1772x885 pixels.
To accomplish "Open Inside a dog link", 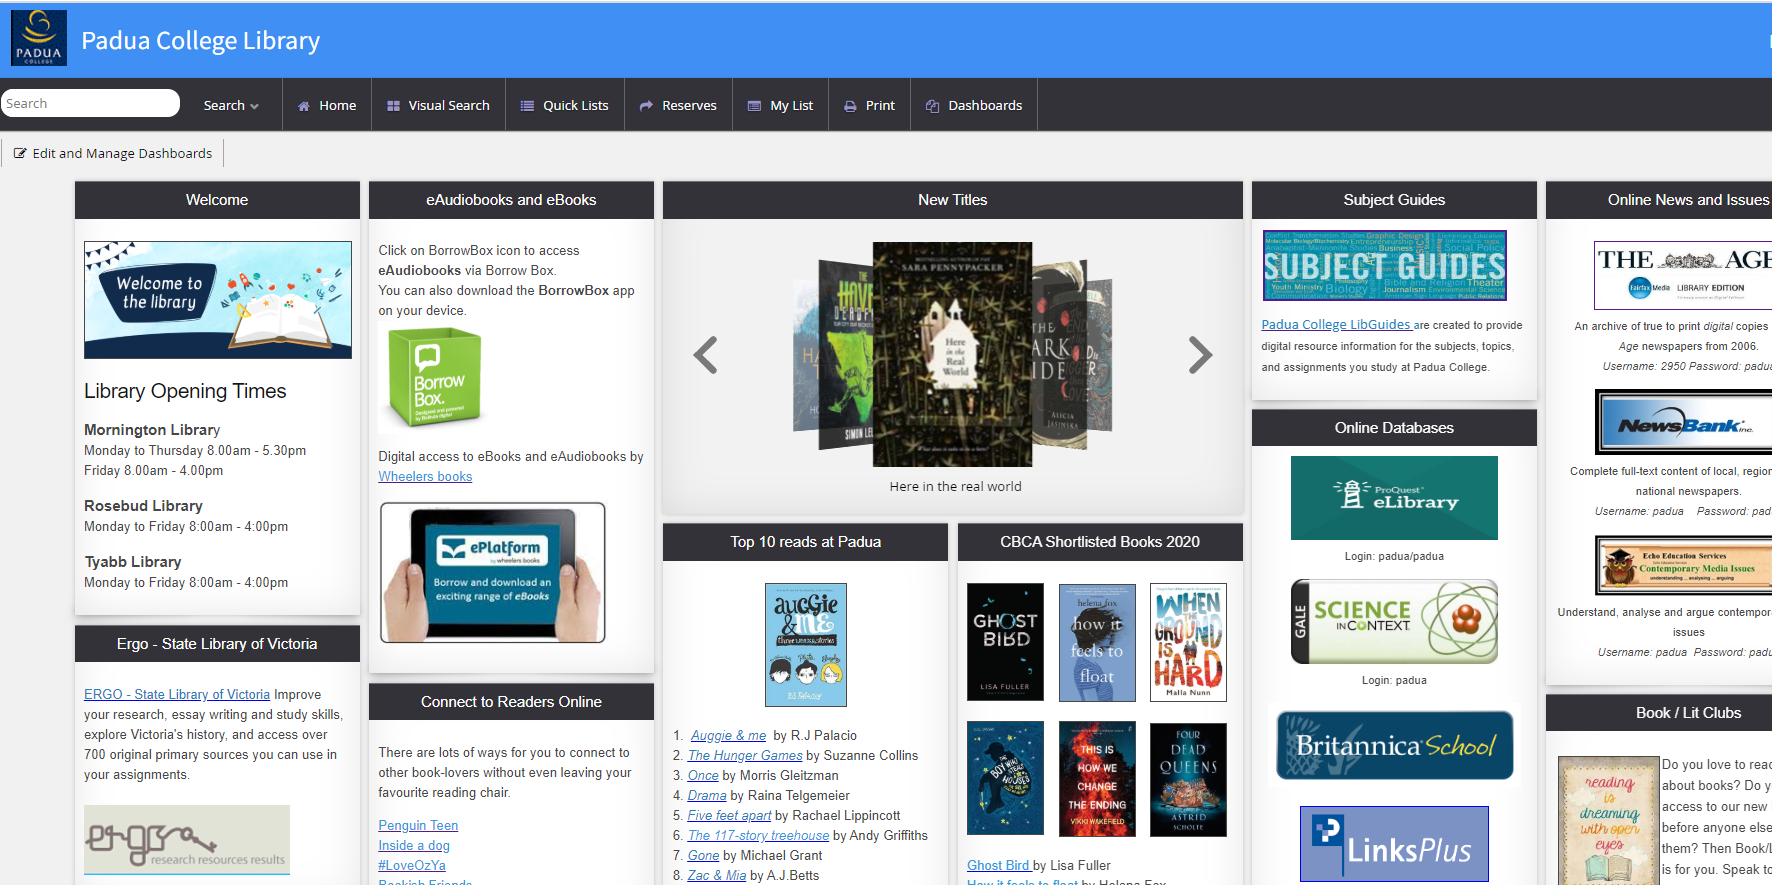I will click(x=414, y=846).
